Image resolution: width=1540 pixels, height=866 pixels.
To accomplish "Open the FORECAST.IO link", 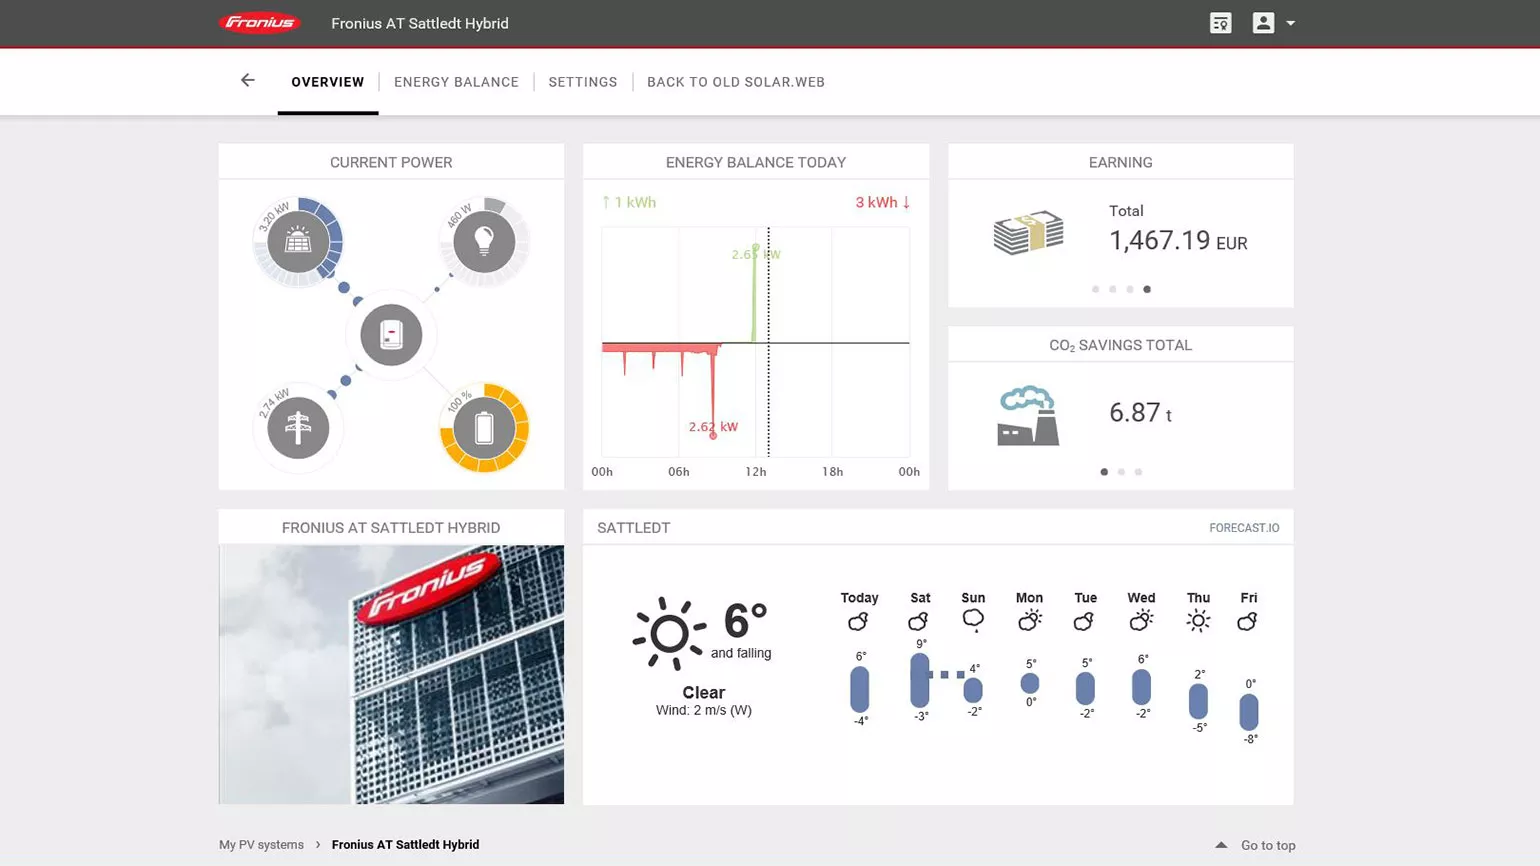I will click(1244, 528).
